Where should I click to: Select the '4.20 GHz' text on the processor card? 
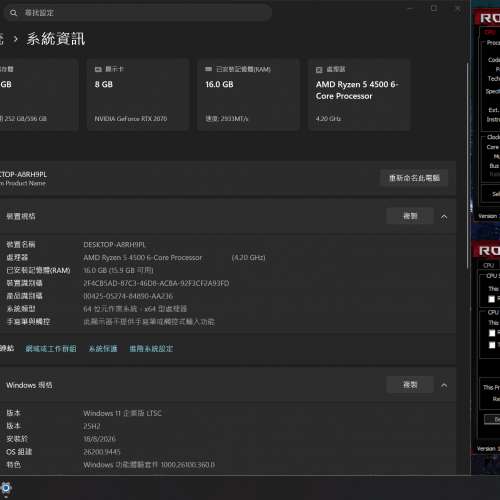pyautogui.click(x=328, y=119)
